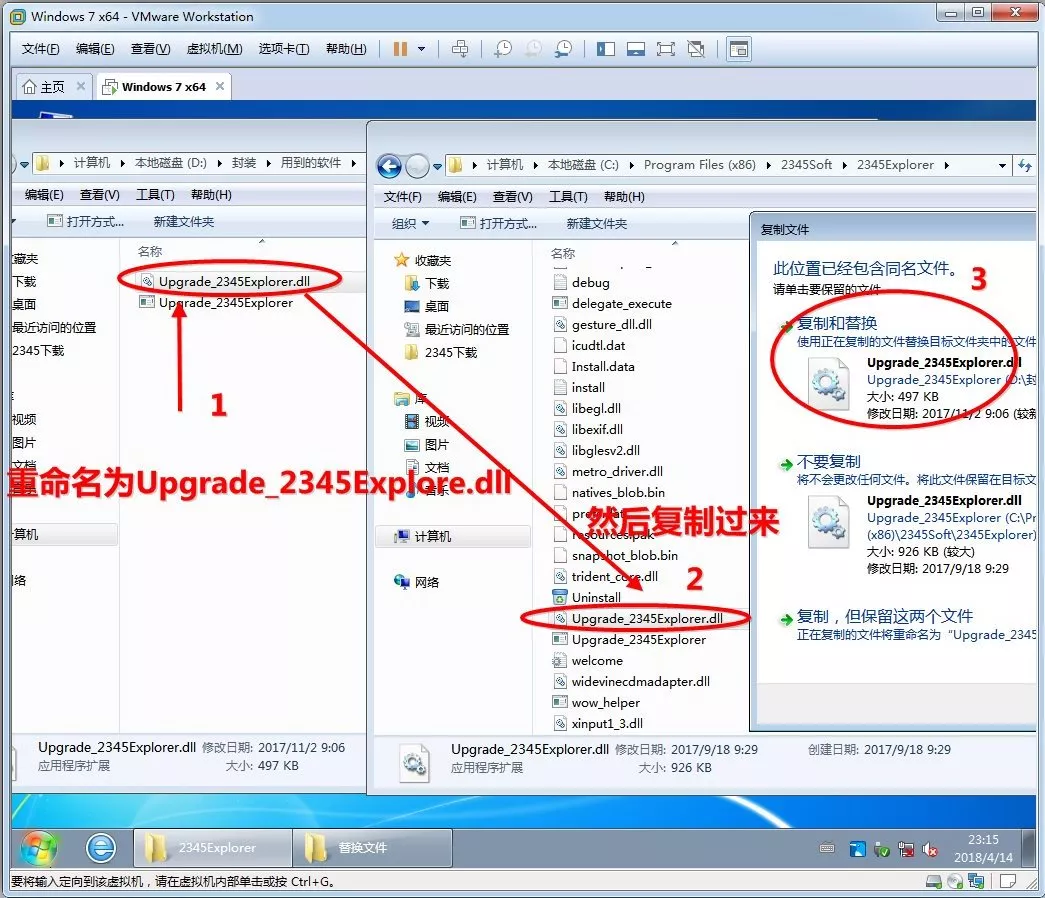Open Internet Explorer from the guest taskbar
The image size is (1045, 898).
click(x=100, y=848)
